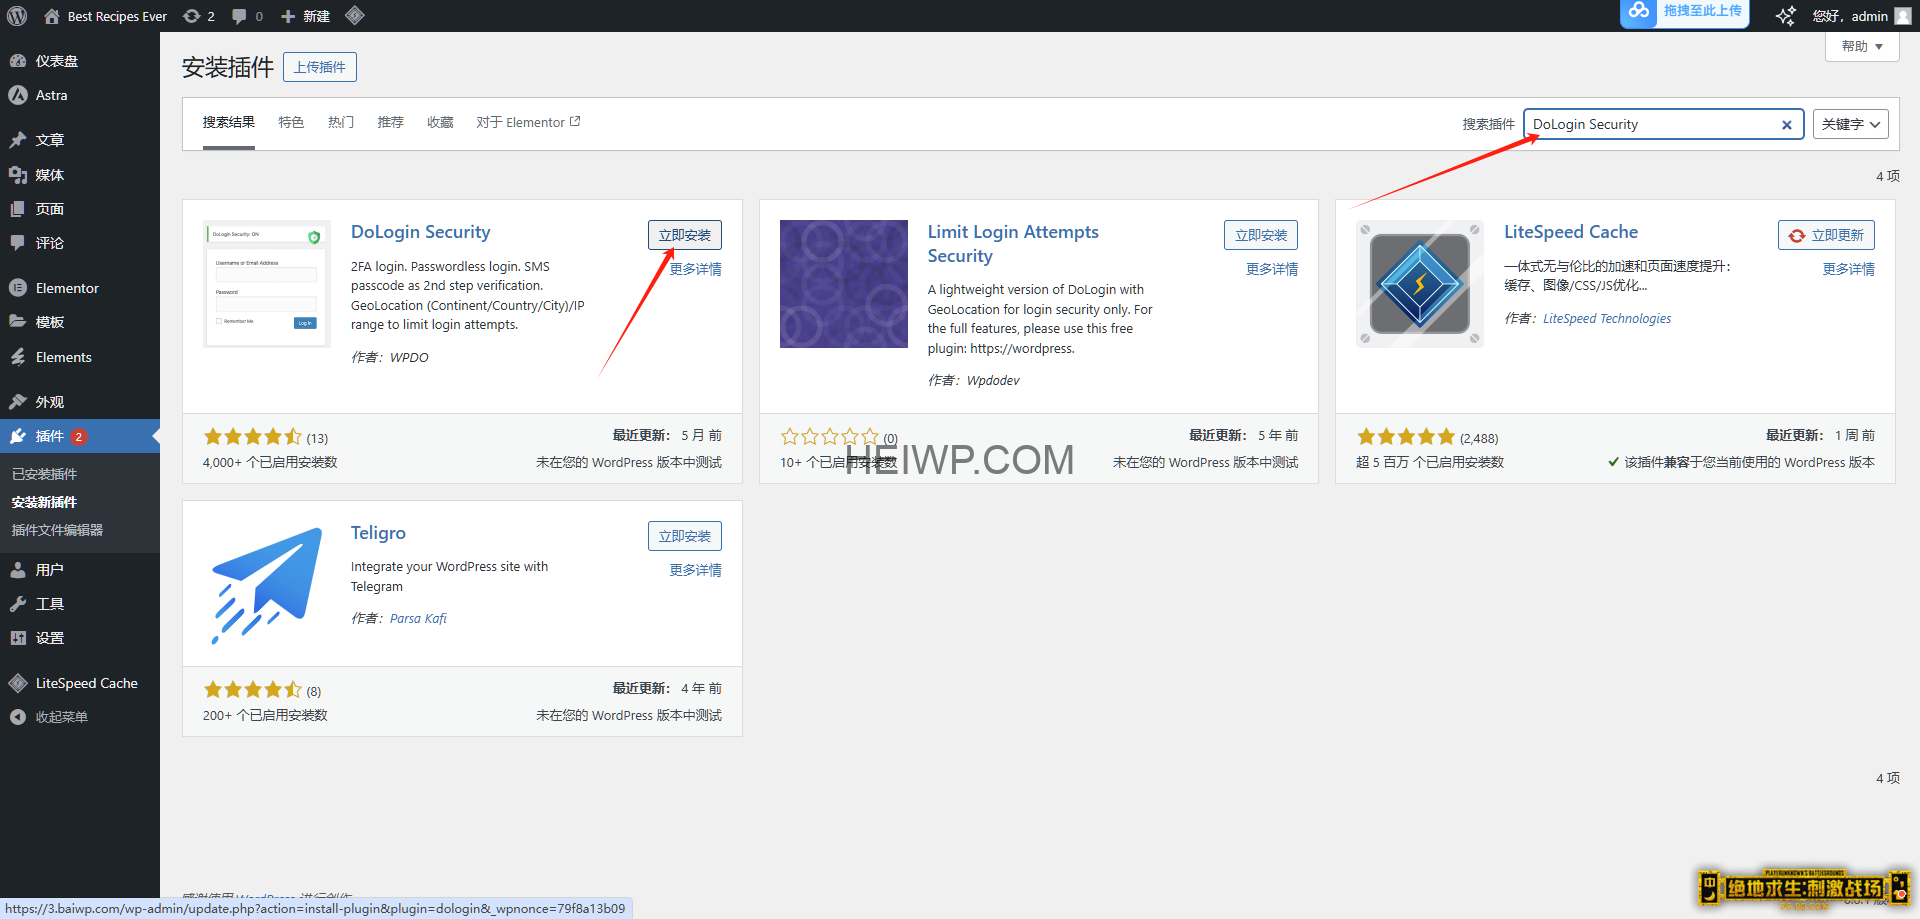
Task: Click the 您好, admin account text
Action: pos(1850,16)
